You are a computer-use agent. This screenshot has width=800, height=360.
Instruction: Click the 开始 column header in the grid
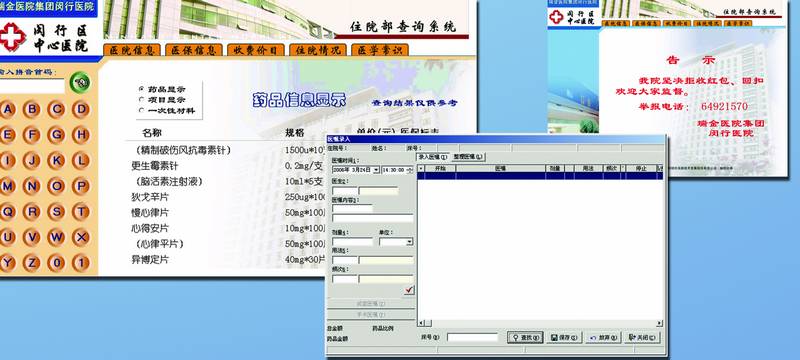[440, 168]
